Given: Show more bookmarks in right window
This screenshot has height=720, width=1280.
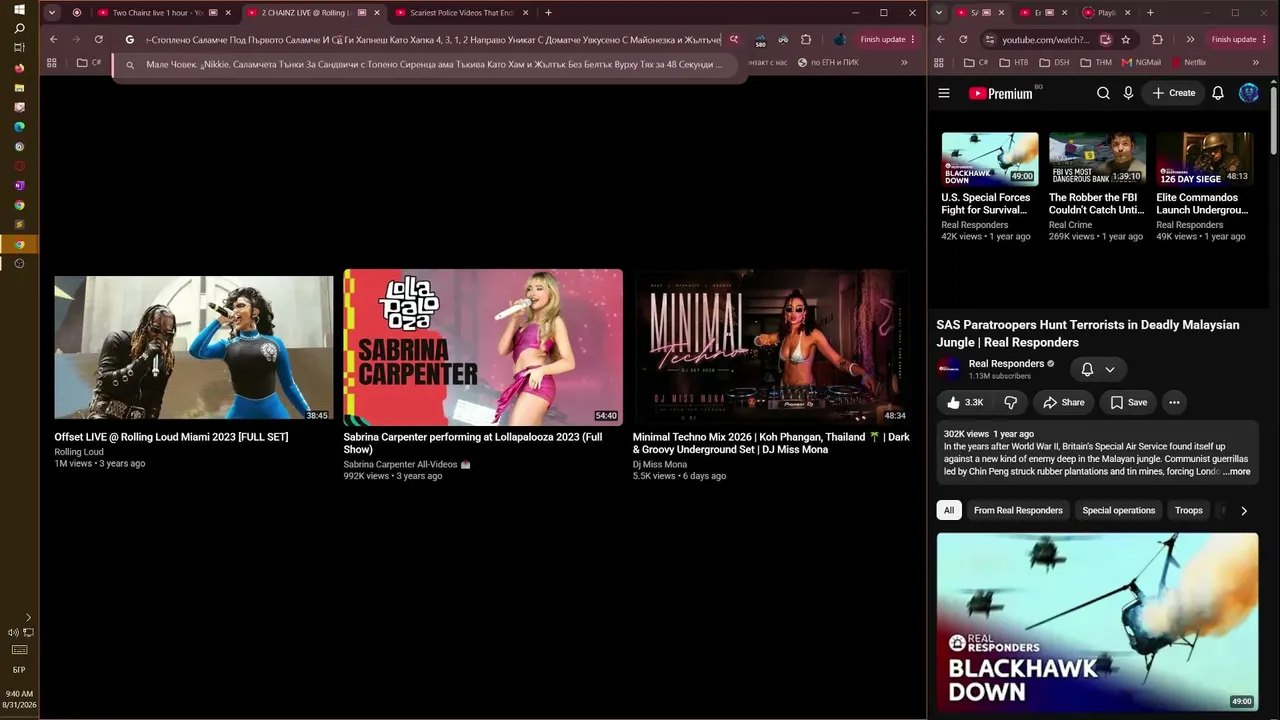Looking at the screenshot, I should 1256,62.
